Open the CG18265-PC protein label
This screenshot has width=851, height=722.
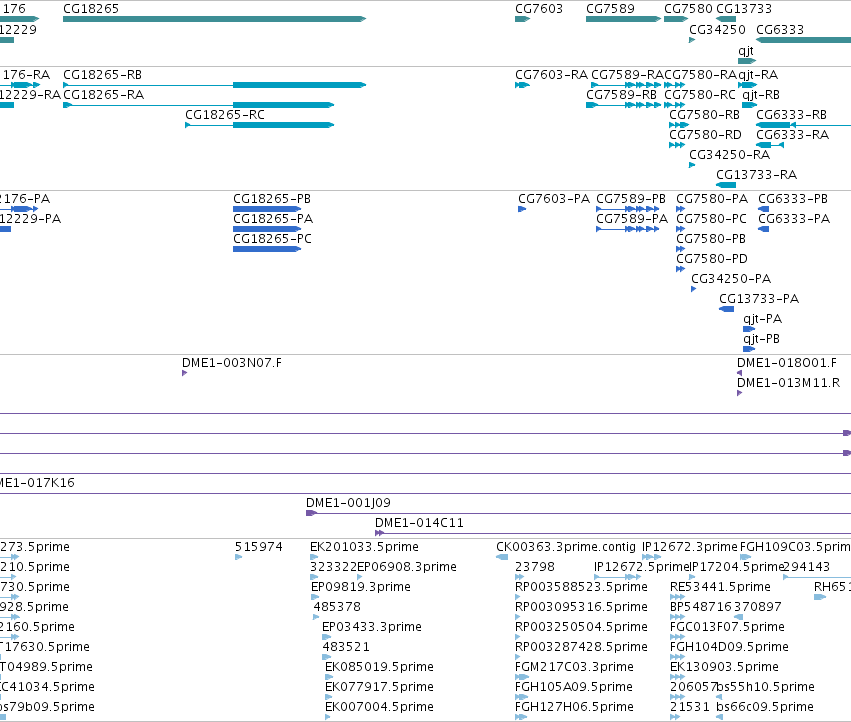point(272,239)
